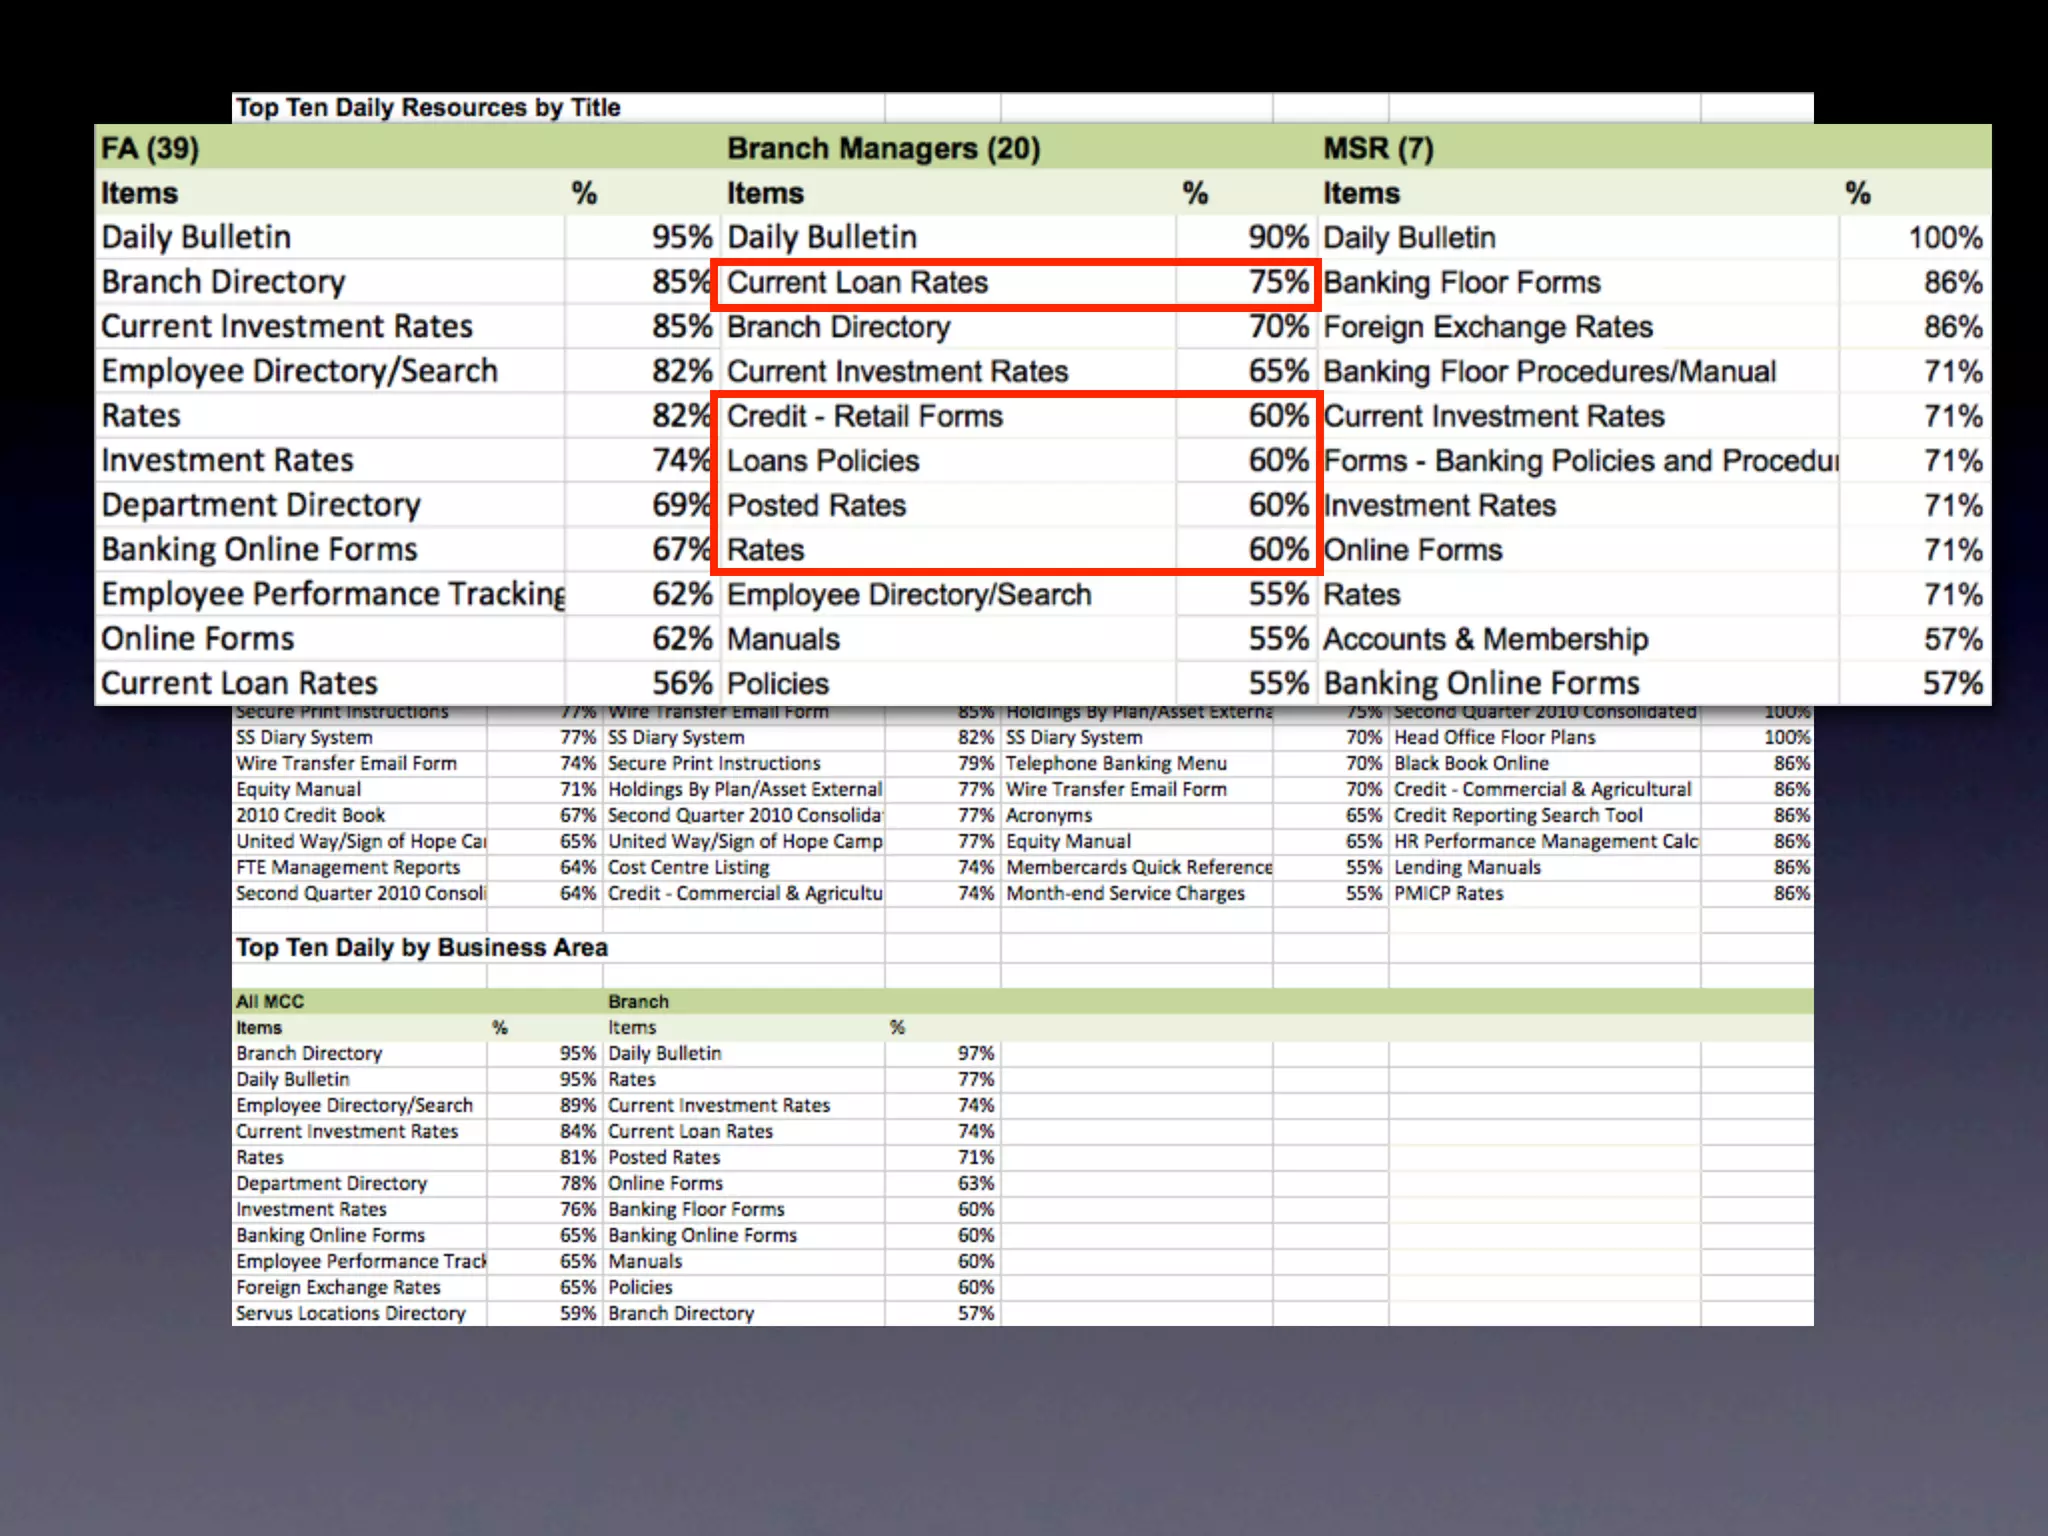Click the 'MSR (7)' group header
This screenshot has width=2048, height=1536.
(1378, 149)
